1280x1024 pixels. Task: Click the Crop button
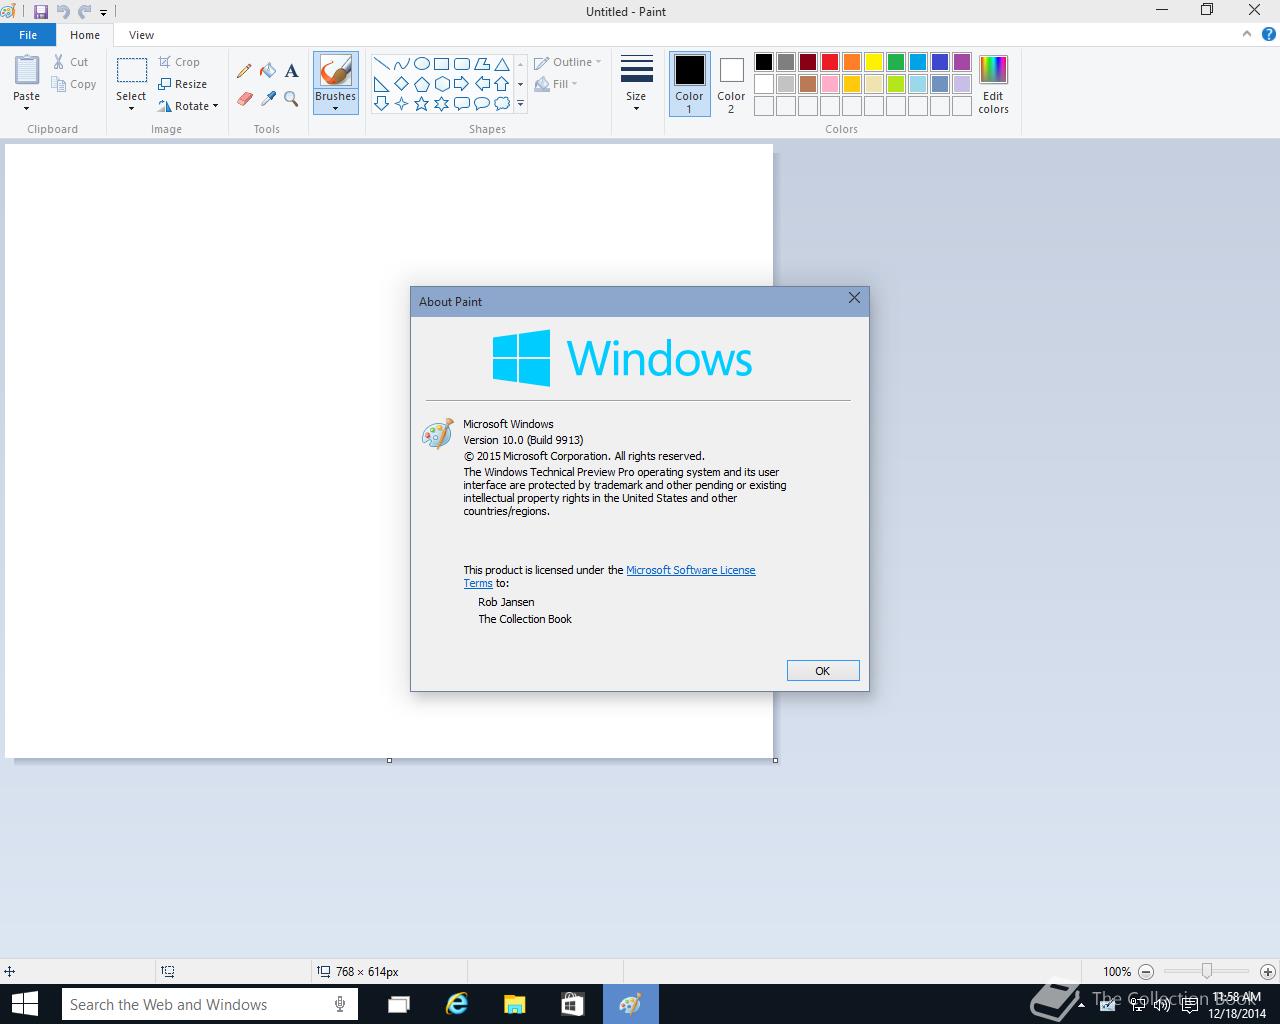(x=180, y=62)
